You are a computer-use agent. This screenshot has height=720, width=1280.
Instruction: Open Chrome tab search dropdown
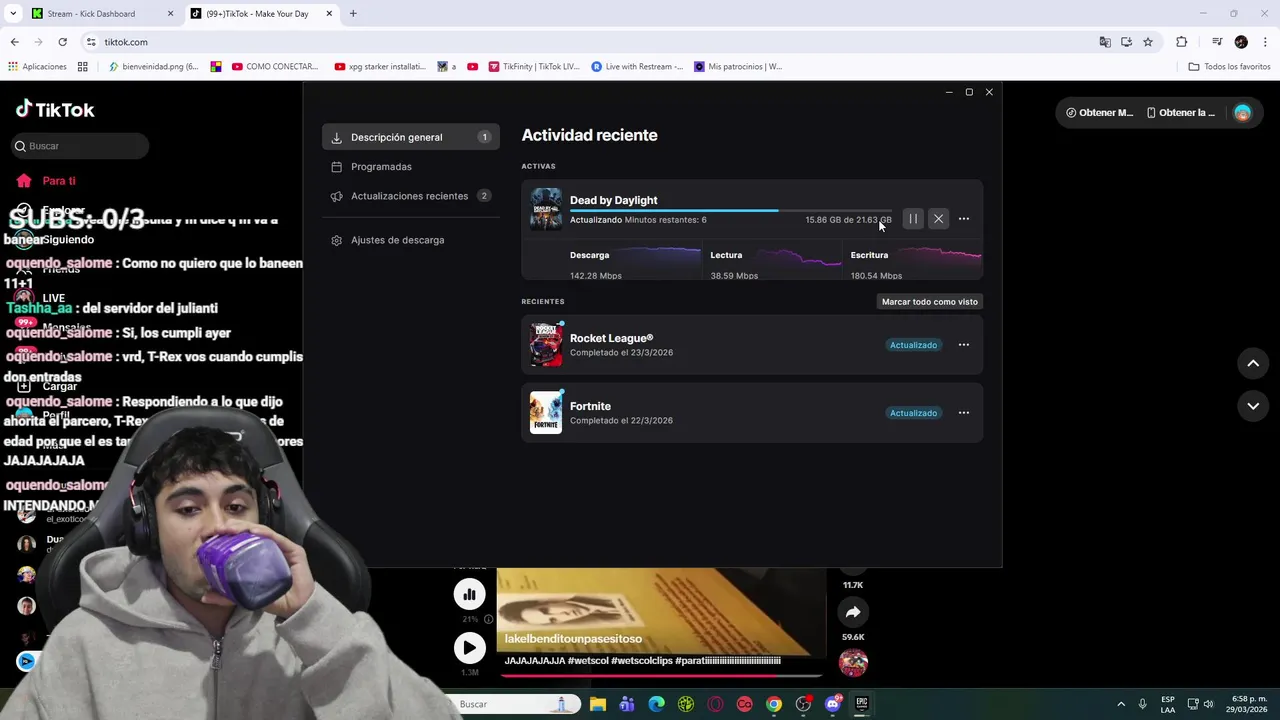(12, 14)
